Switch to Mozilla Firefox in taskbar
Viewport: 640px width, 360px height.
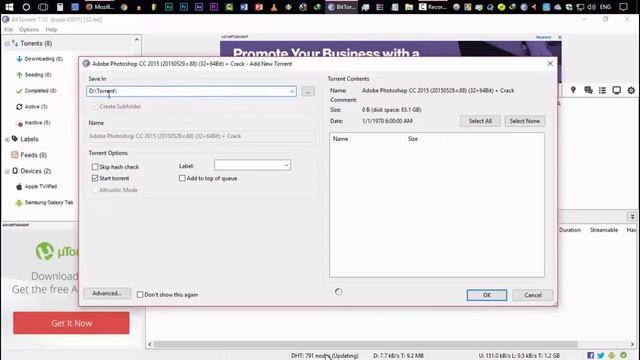pos(100,7)
